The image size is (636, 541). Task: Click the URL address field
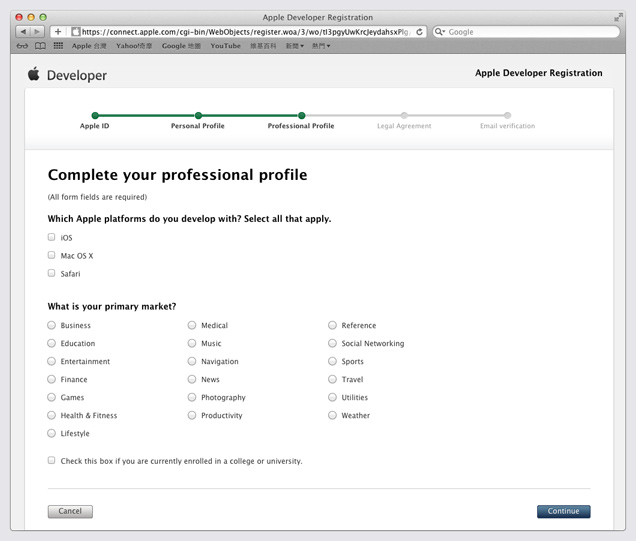[238, 32]
